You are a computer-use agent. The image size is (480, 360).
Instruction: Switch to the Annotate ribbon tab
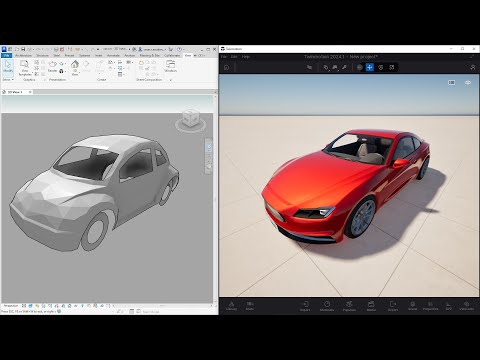(113, 55)
